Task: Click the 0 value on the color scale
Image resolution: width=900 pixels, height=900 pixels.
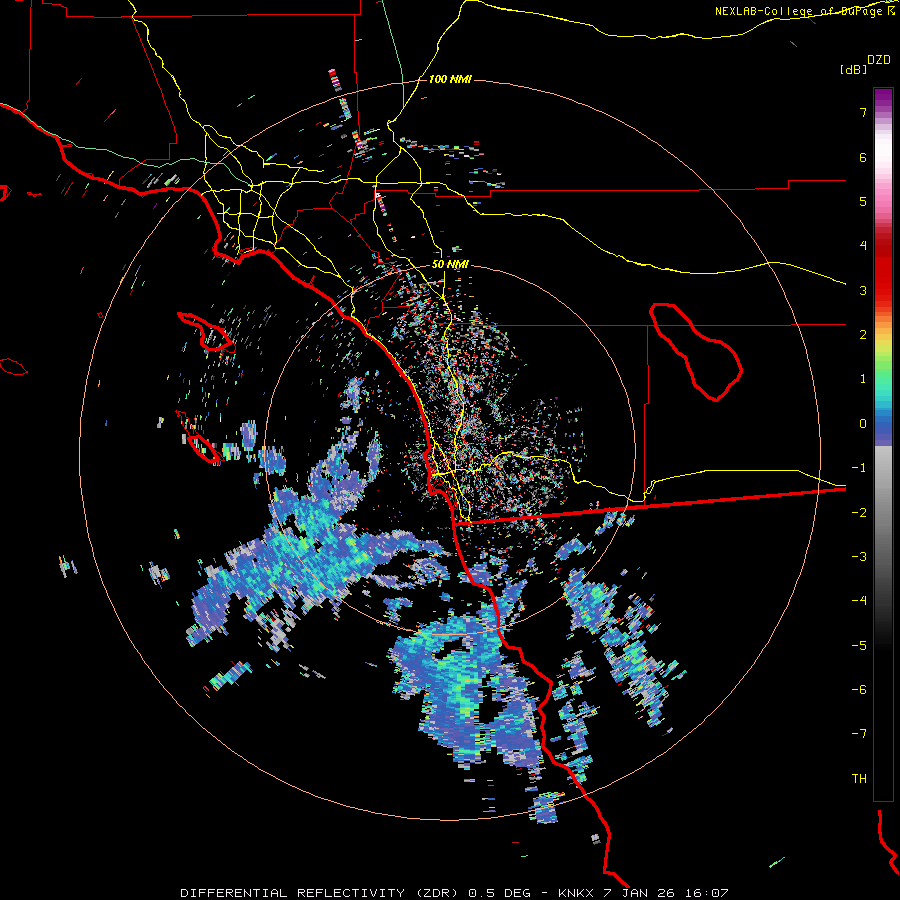Action: click(x=863, y=424)
